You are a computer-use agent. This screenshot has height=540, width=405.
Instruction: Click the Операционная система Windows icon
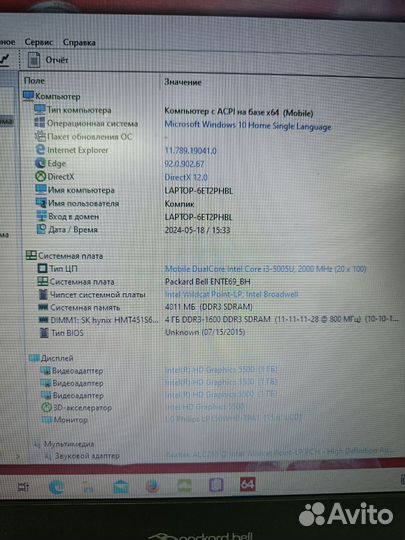pyautogui.click(x=40, y=122)
